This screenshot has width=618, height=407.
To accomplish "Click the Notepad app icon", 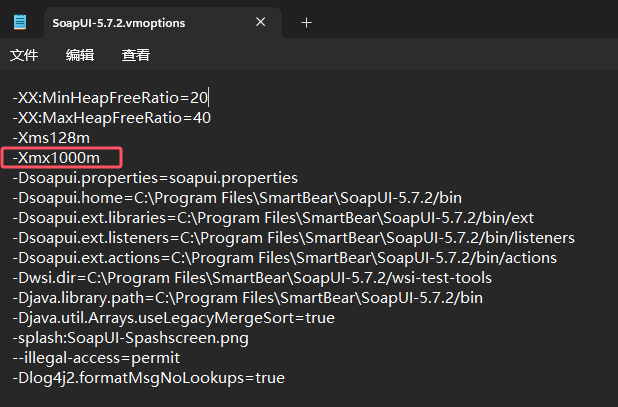I will [20, 22].
